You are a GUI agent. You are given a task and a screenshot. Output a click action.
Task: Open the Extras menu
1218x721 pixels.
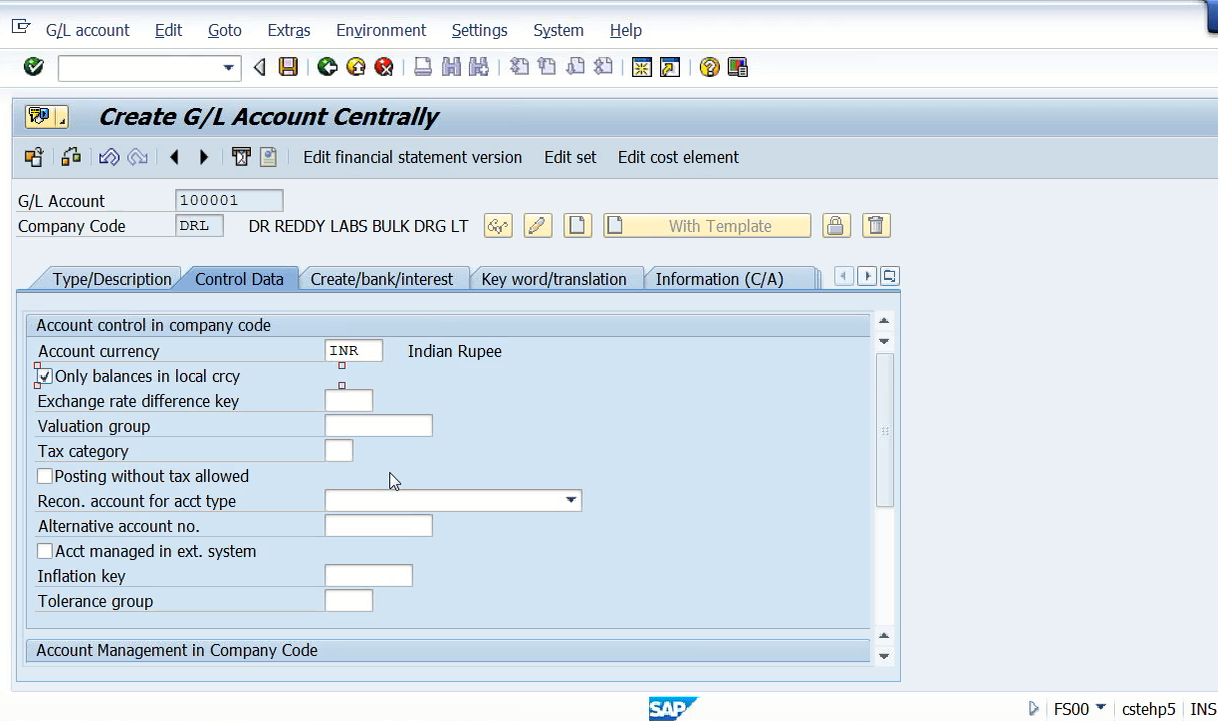[289, 30]
